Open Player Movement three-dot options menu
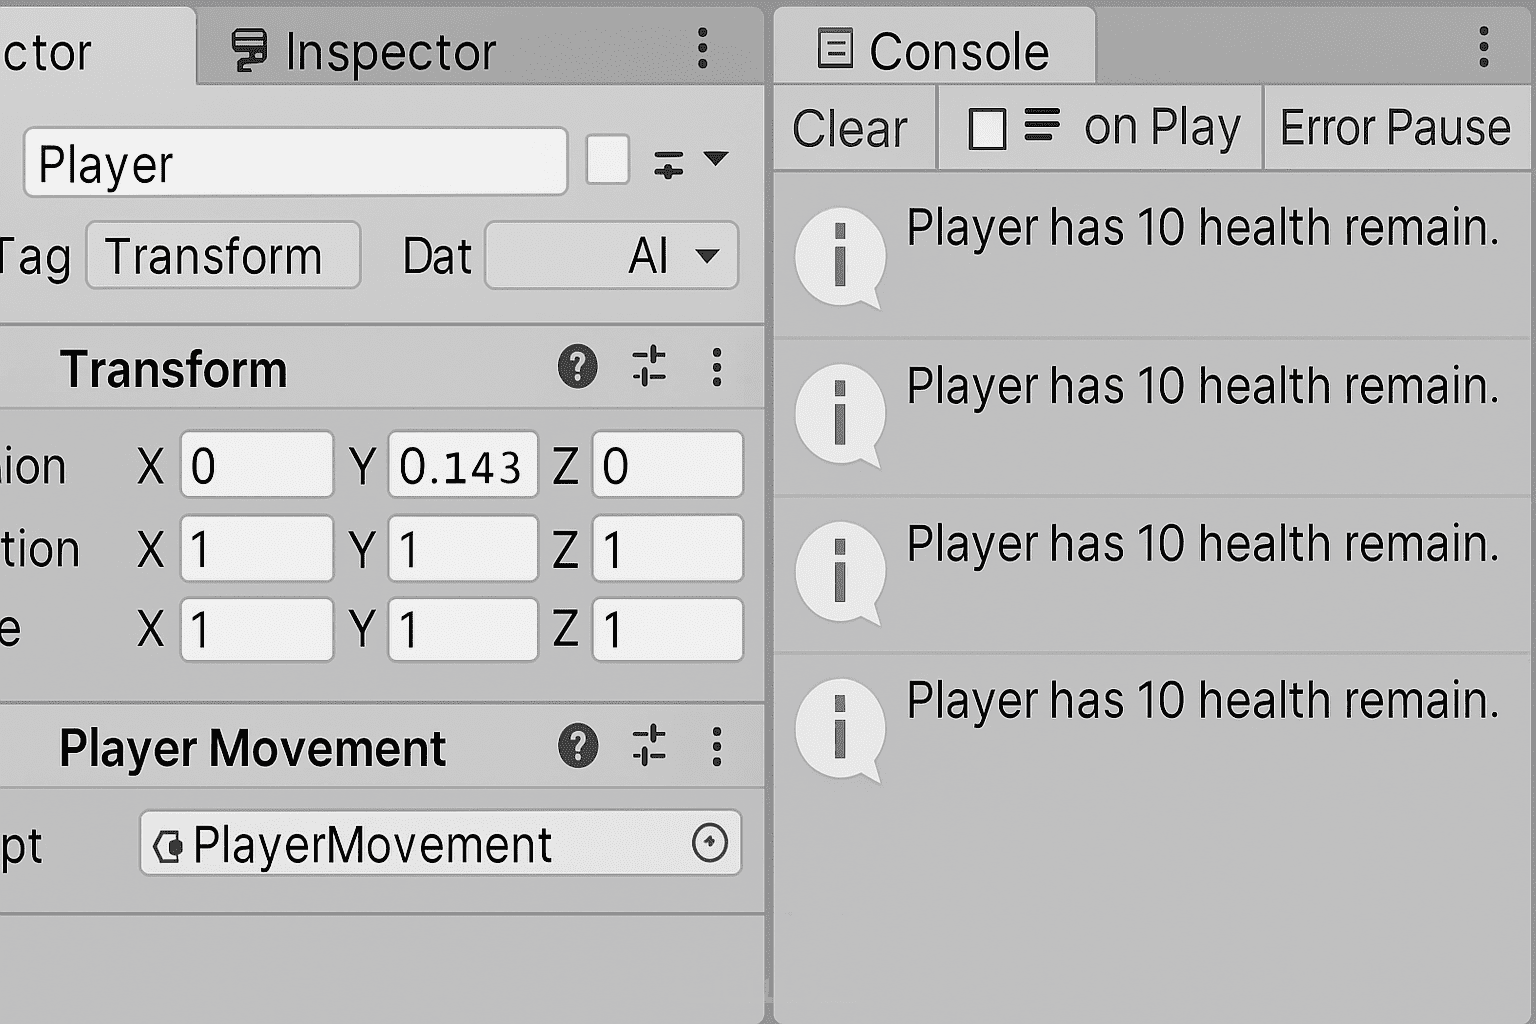This screenshot has width=1536, height=1024. coord(717,746)
